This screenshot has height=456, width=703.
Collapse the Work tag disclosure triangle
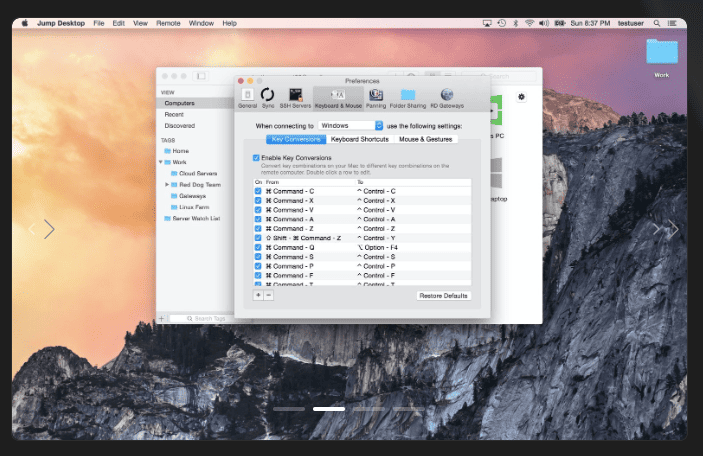161,162
